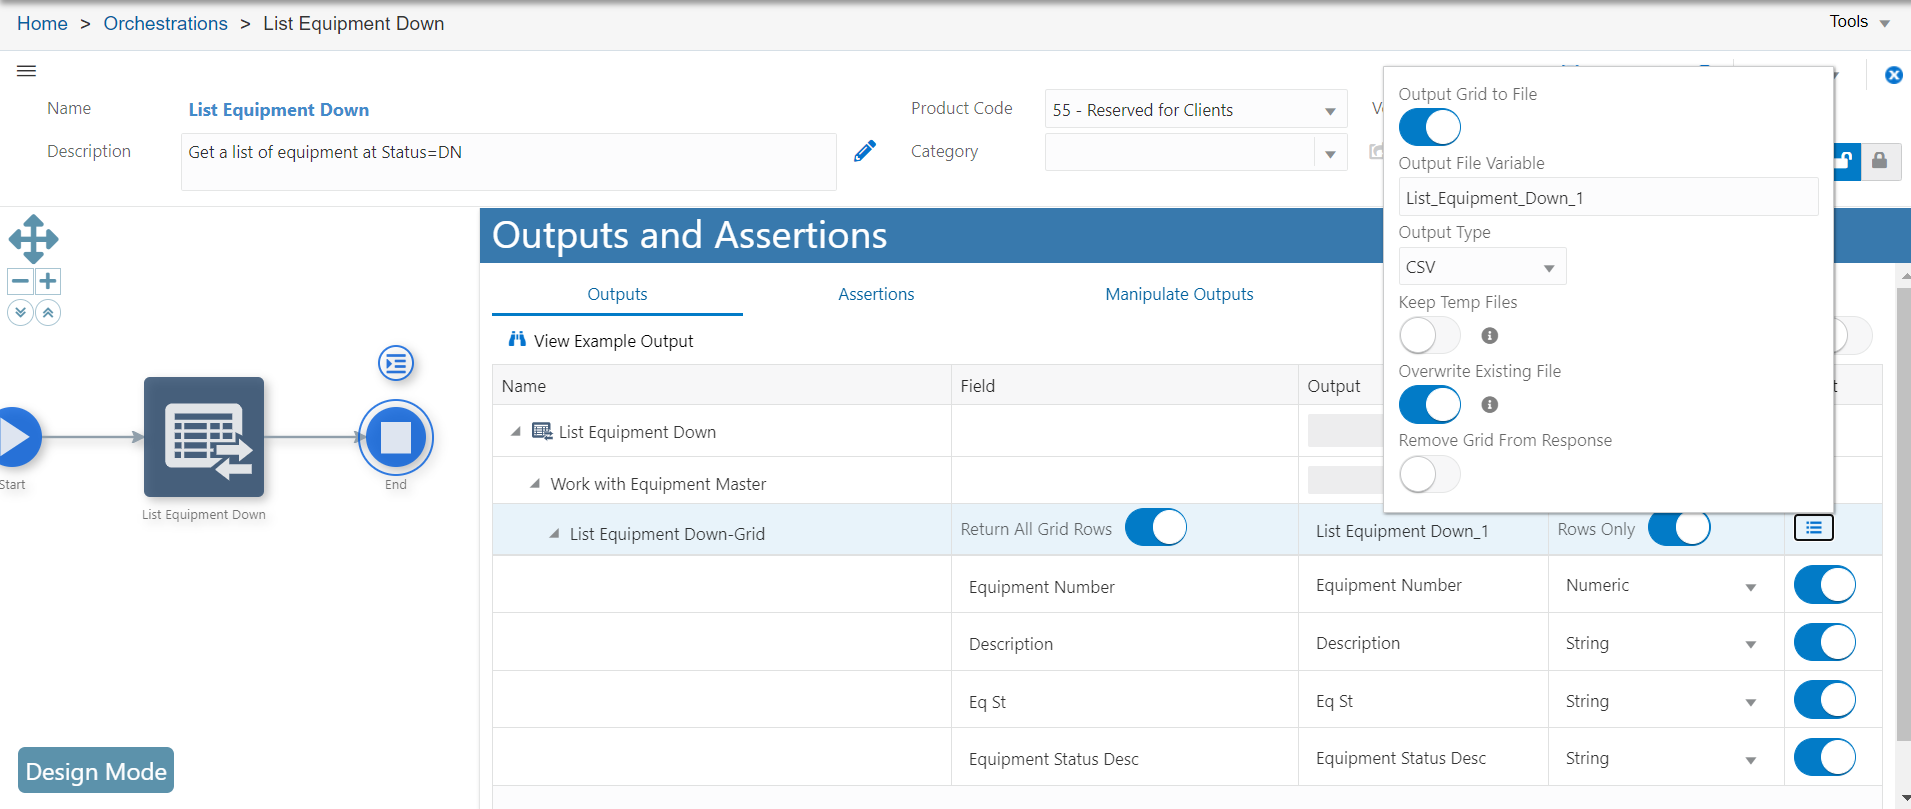Image resolution: width=1911 pixels, height=809 pixels.
Task: Click the Keep Temp Files info icon
Action: [x=1489, y=336]
